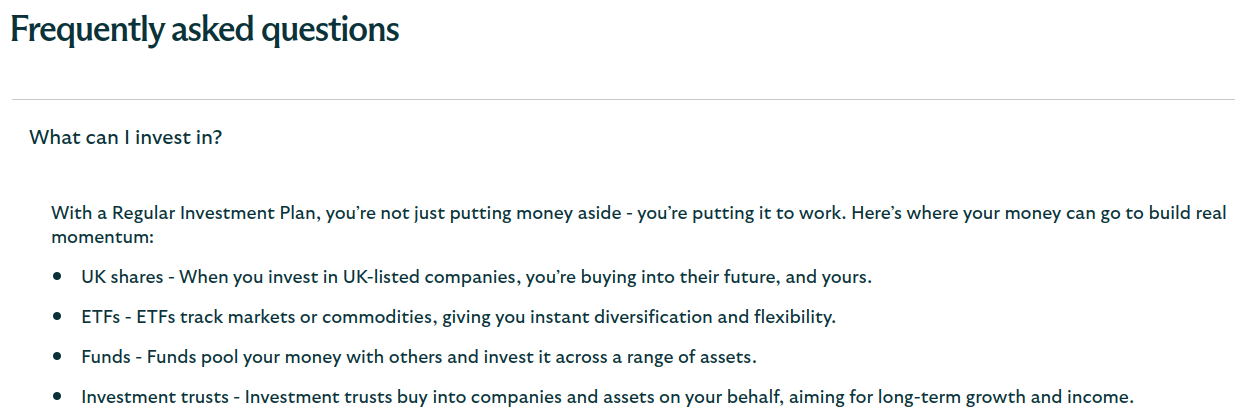Screen dimensions: 1235x420
Task: Collapse the "What can I invest in?" question
Action: [x=126, y=137]
